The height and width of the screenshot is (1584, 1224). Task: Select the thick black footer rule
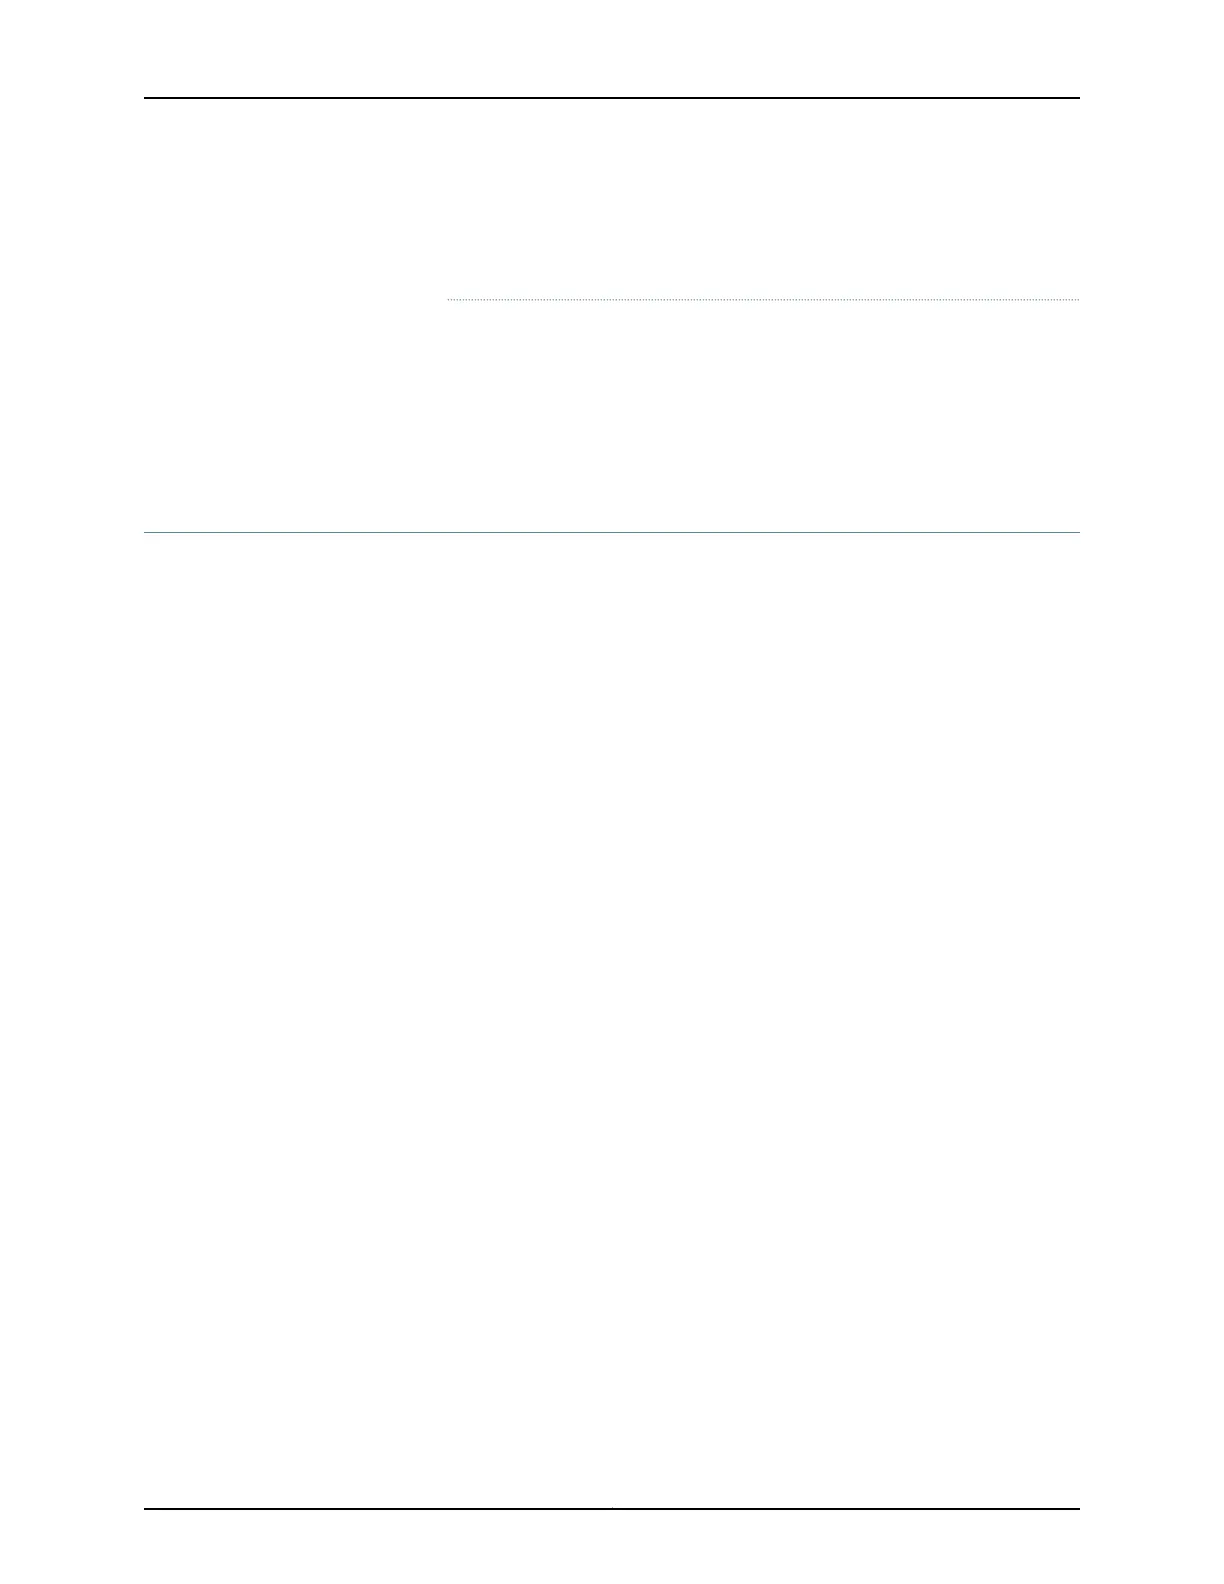point(612,1509)
